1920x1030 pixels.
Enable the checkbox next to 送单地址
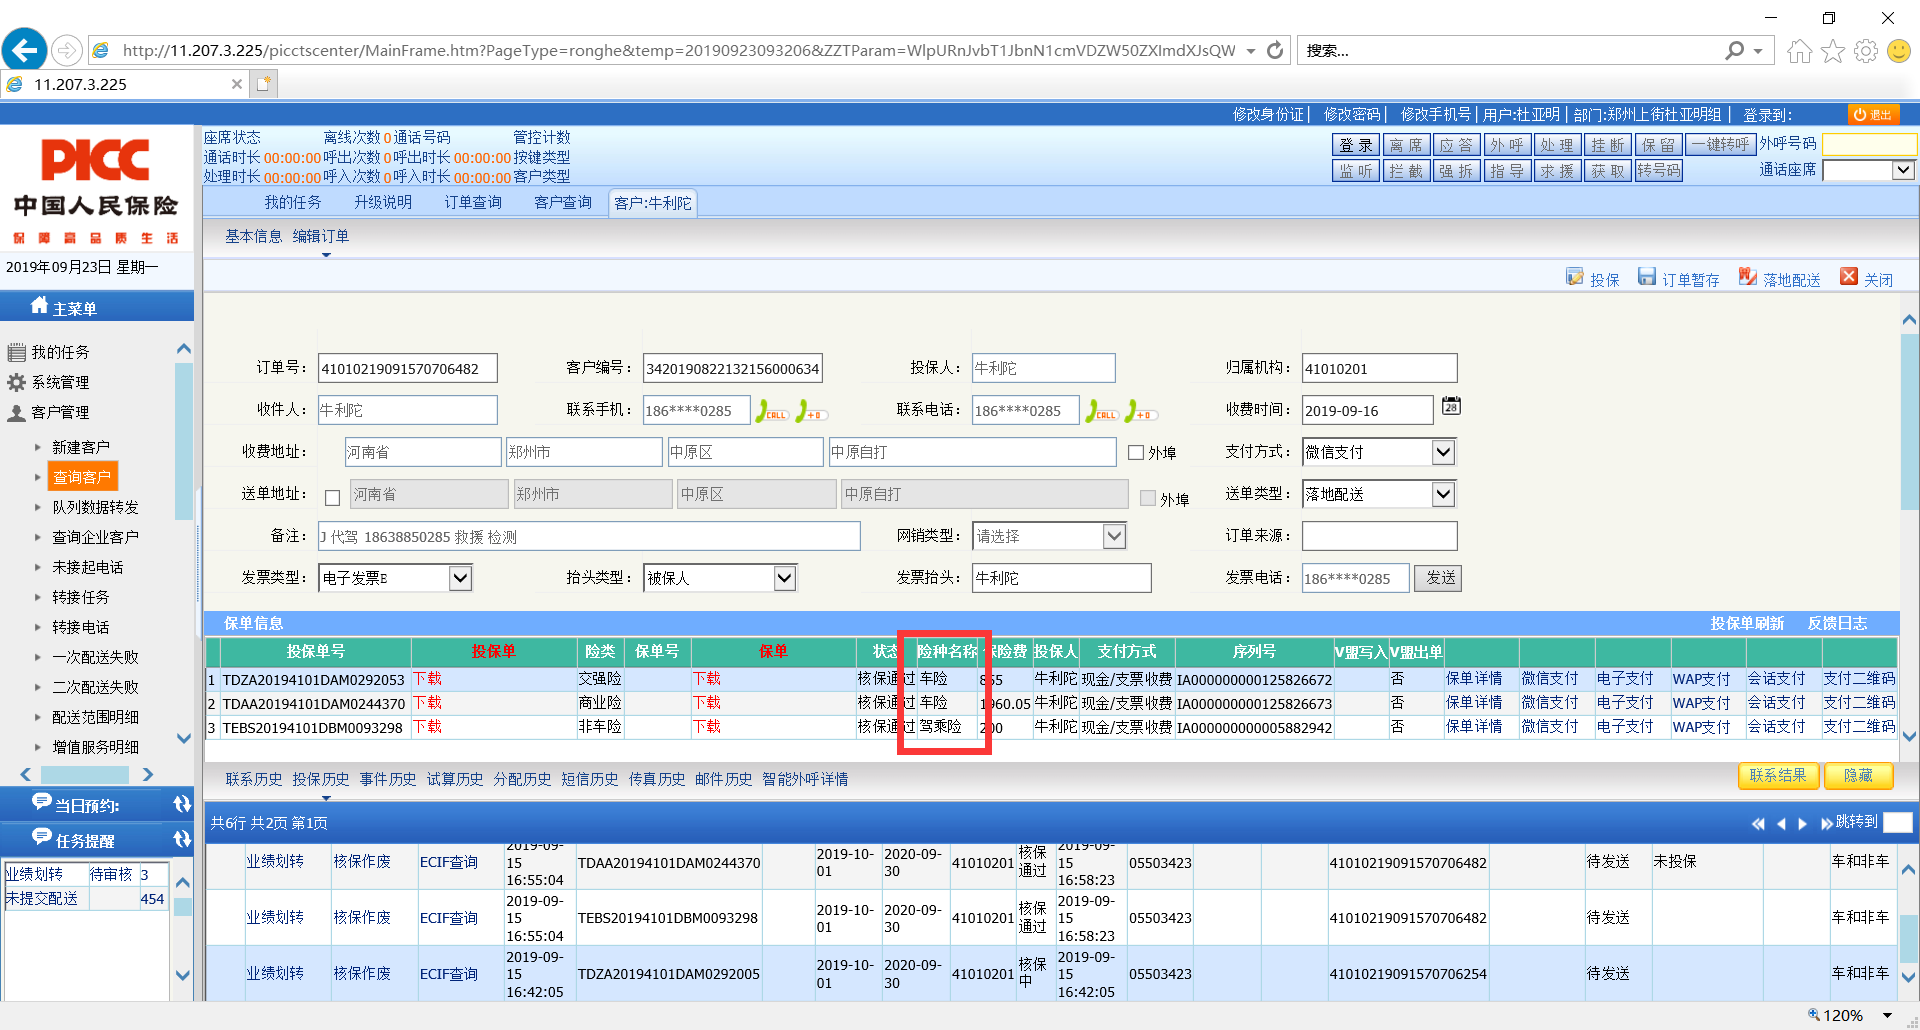(333, 497)
